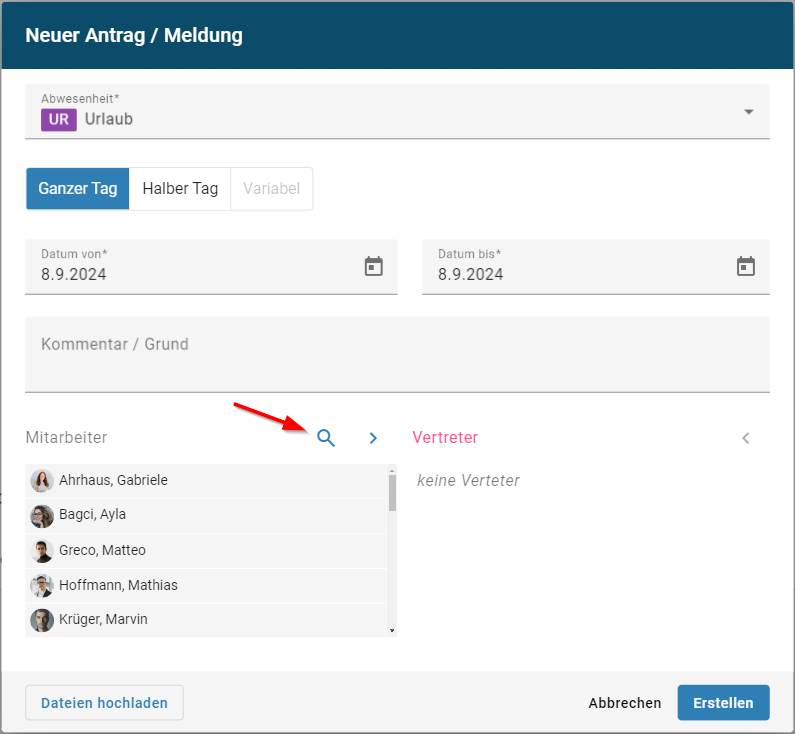Pick Krüger, Marvin from the list

point(103,619)
